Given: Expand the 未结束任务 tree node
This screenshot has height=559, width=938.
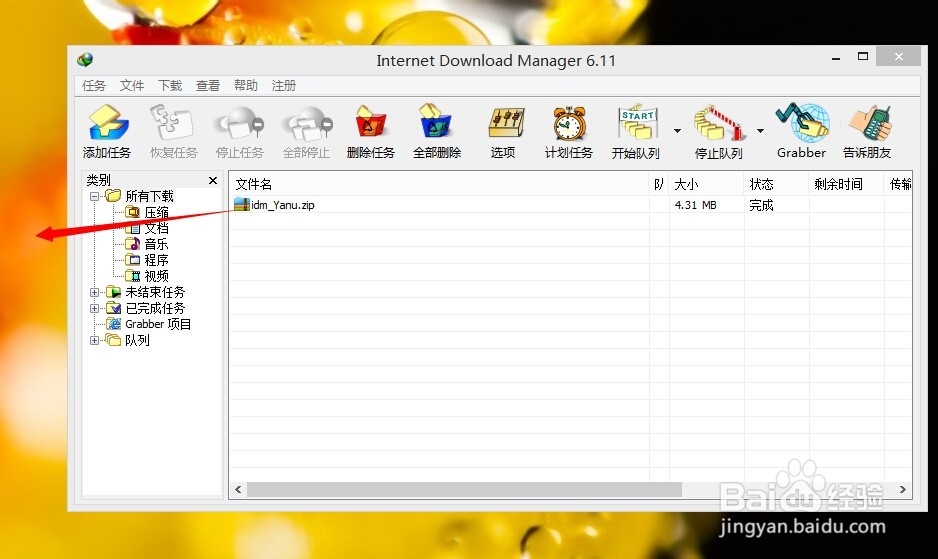Looking at the screenshot, I should click(x=95, y=292).
